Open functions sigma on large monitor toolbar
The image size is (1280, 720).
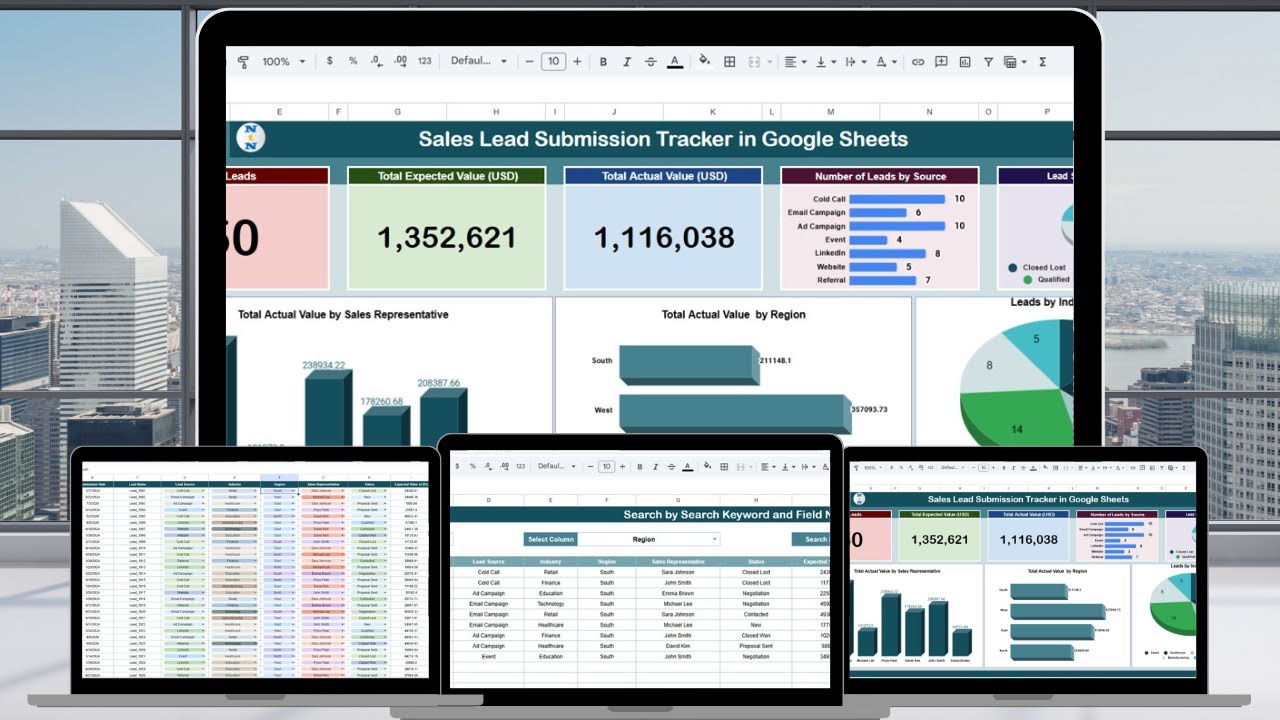pos(1042,62)
